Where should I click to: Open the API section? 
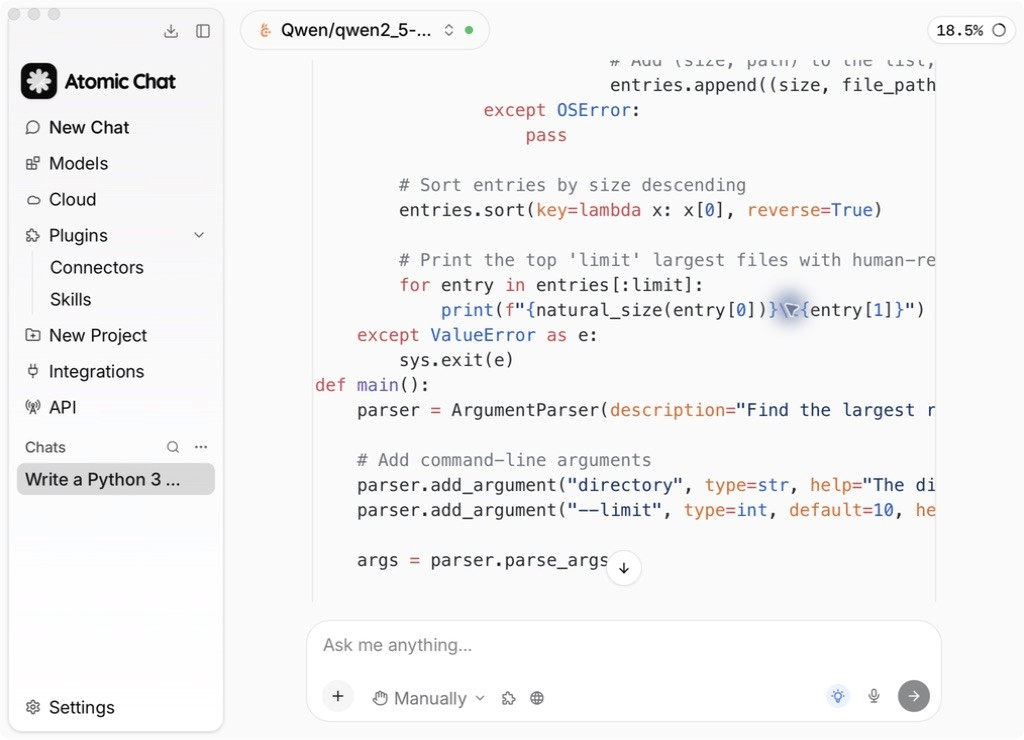[x=63, y=407]
